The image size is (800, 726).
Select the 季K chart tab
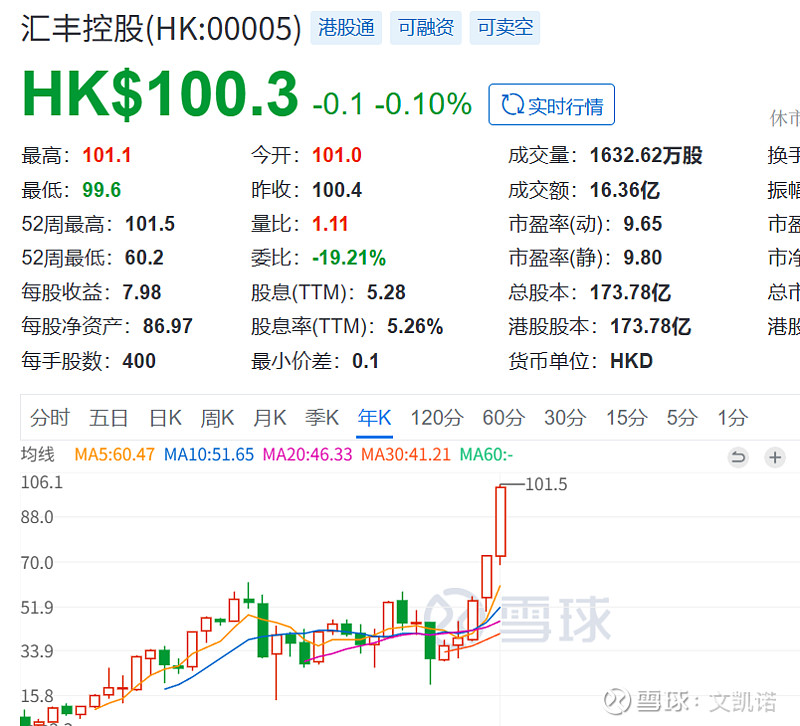(x=322, y=418)
